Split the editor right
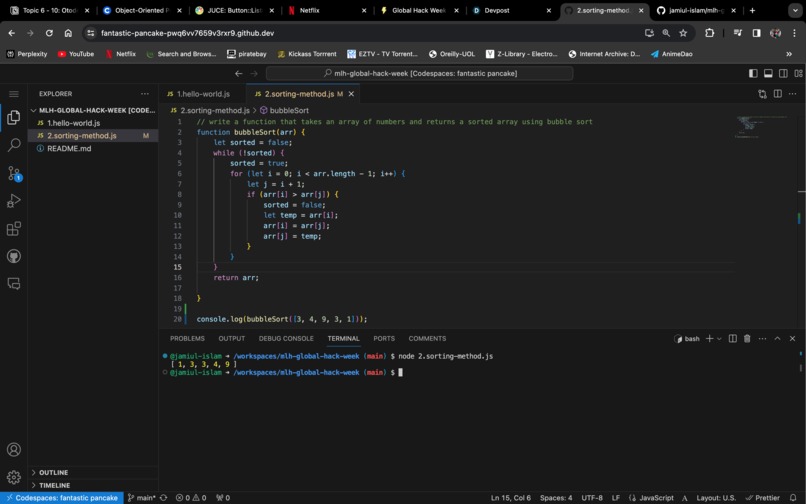 coord(778,94)
